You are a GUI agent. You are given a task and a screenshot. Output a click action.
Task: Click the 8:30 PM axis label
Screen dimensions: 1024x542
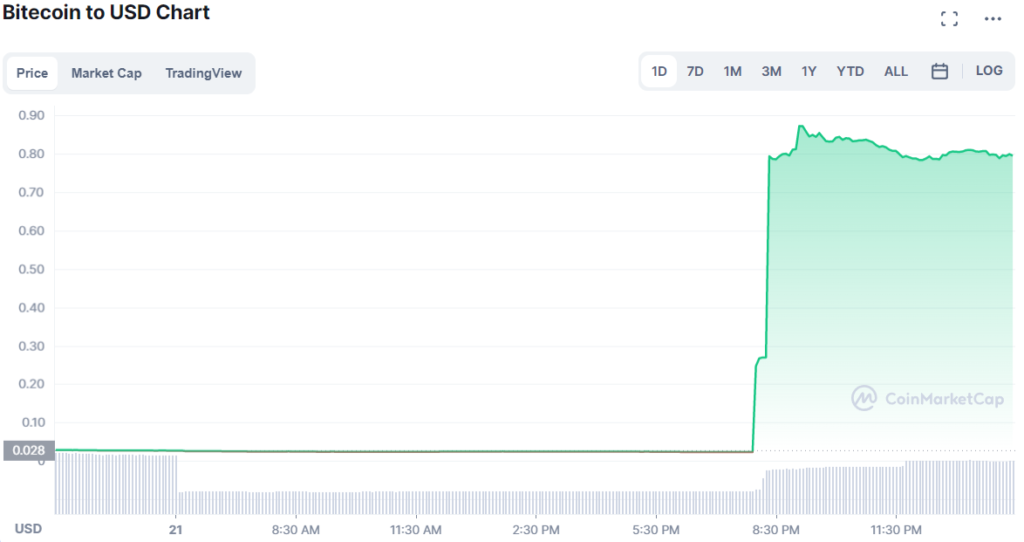(775, 530)
